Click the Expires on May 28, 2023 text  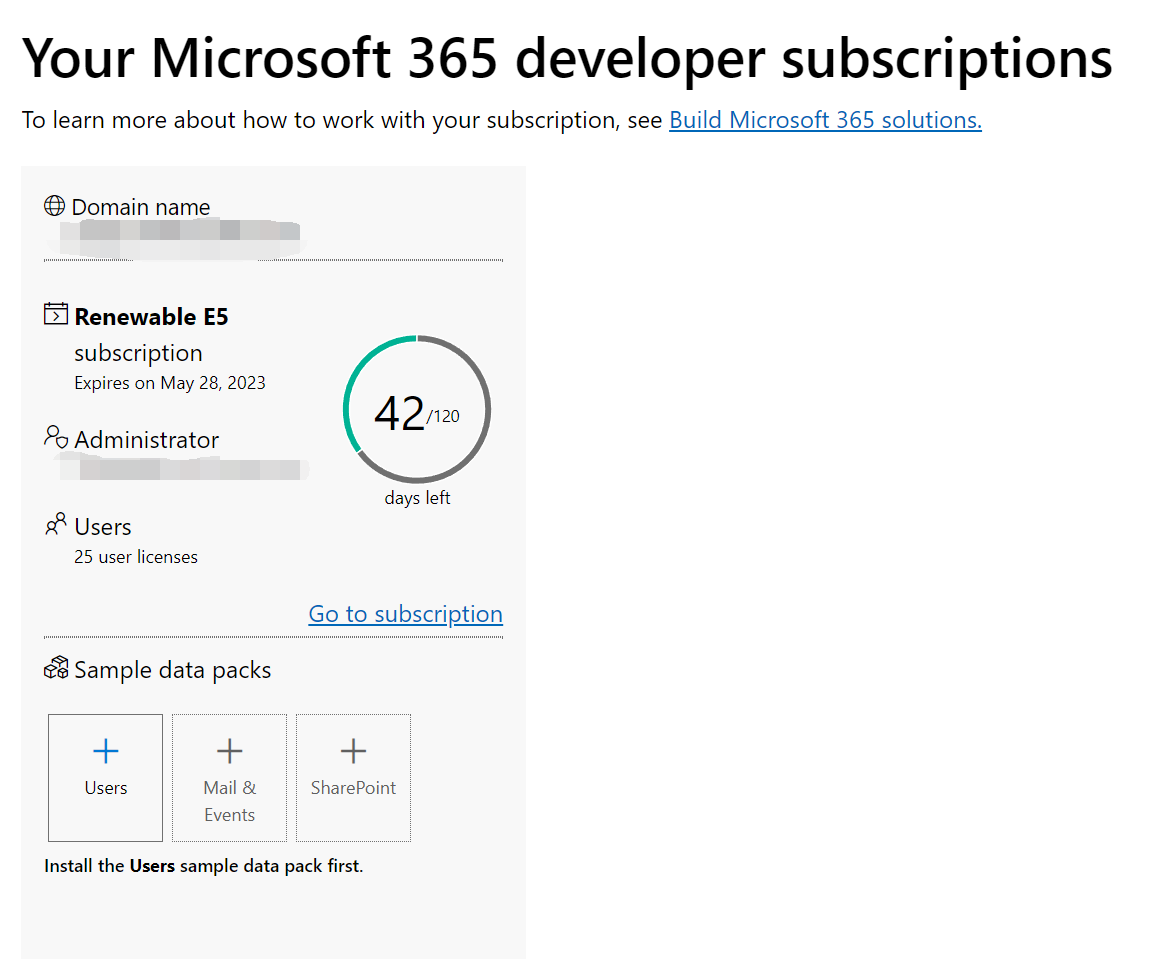click(170, 383)
